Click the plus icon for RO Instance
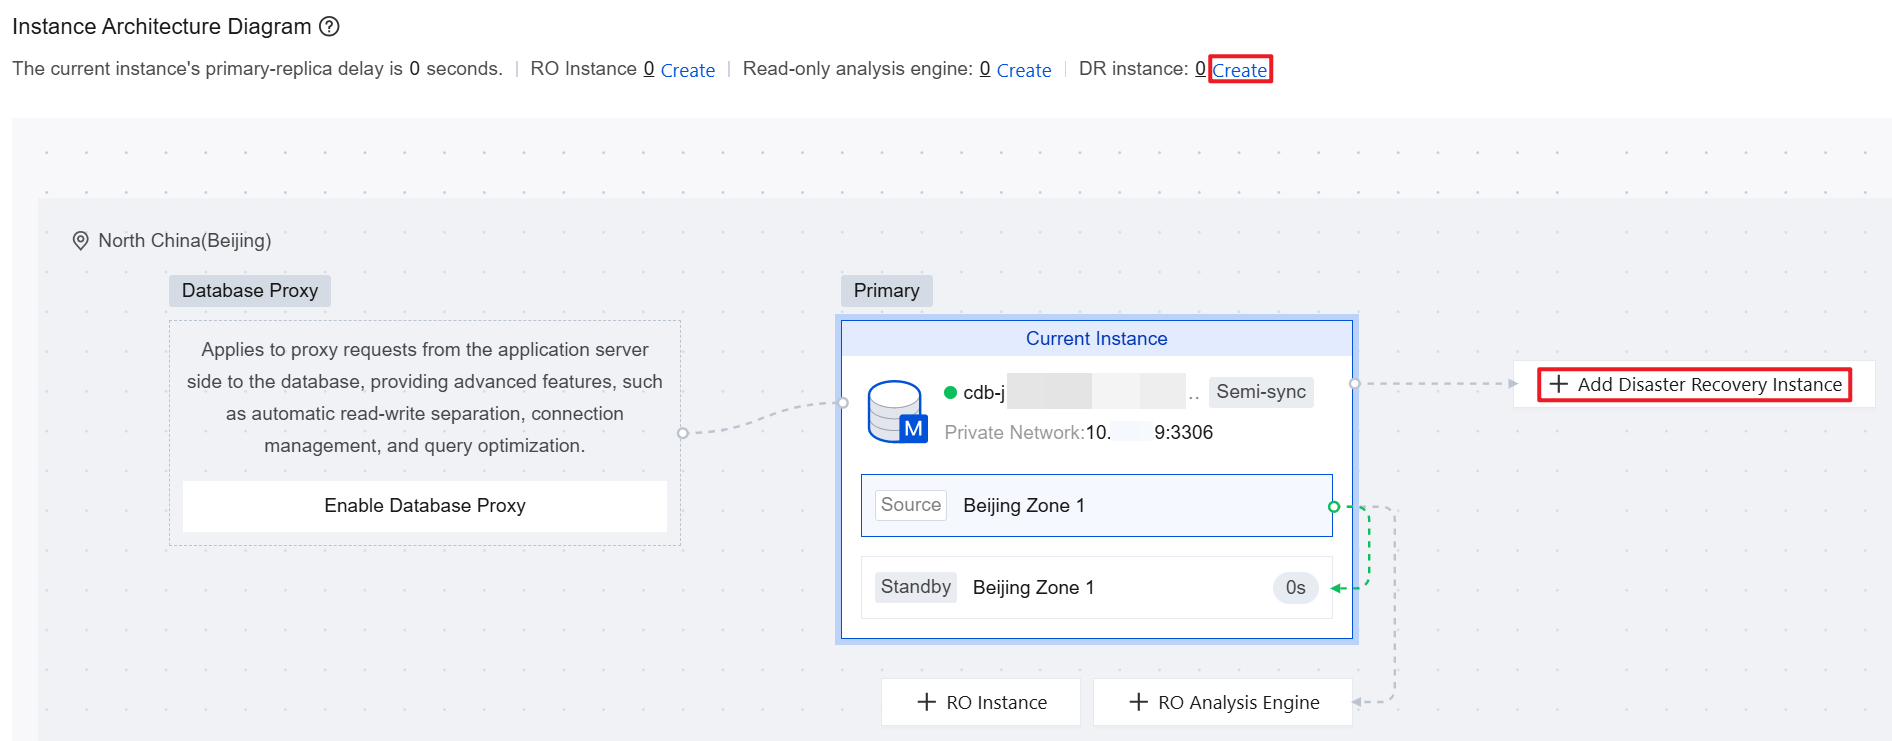This screenshot has height=741, width=1892. (x=926, y=702)
